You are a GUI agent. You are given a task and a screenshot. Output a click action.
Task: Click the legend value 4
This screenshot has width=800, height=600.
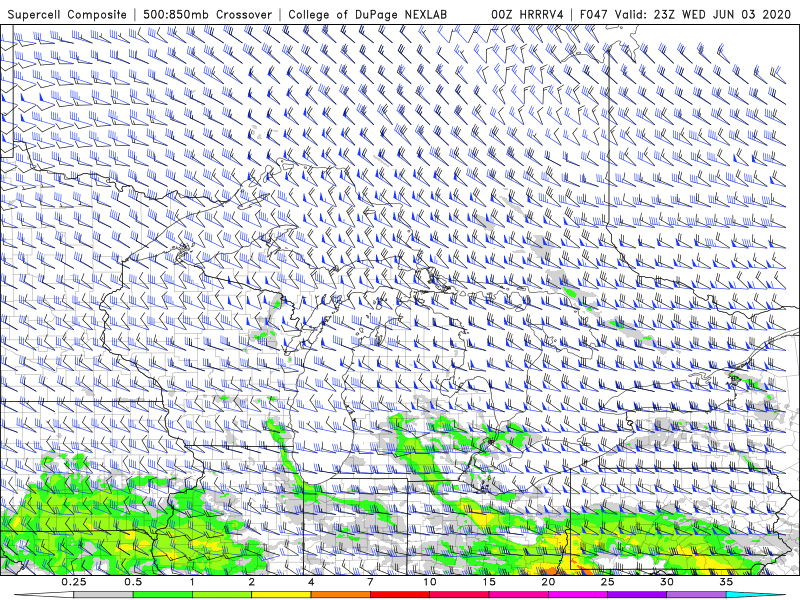point(311,582)
